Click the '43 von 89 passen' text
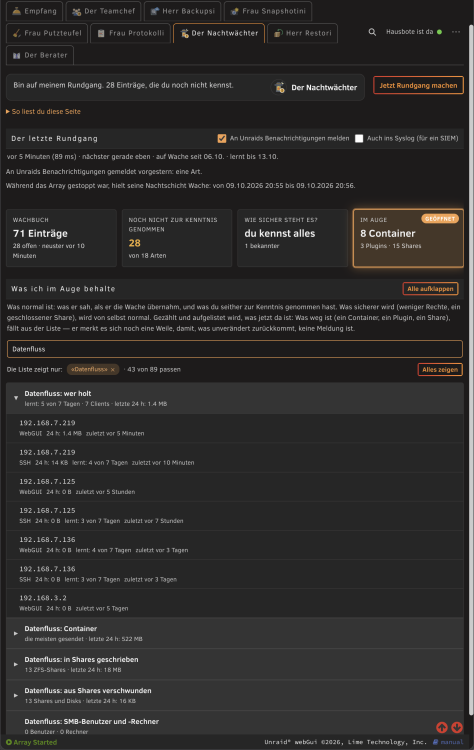The height and width of the screenshot is (750, 474). point(154,370)
